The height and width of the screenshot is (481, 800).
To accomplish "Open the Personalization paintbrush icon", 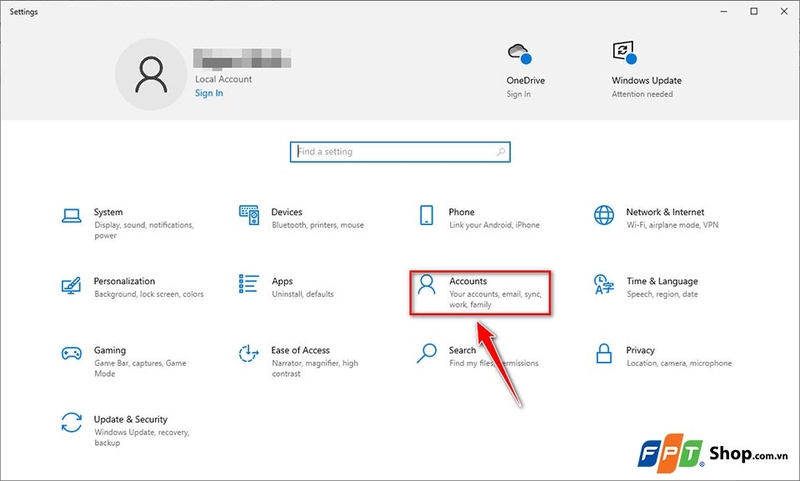I will click(71, 286).
